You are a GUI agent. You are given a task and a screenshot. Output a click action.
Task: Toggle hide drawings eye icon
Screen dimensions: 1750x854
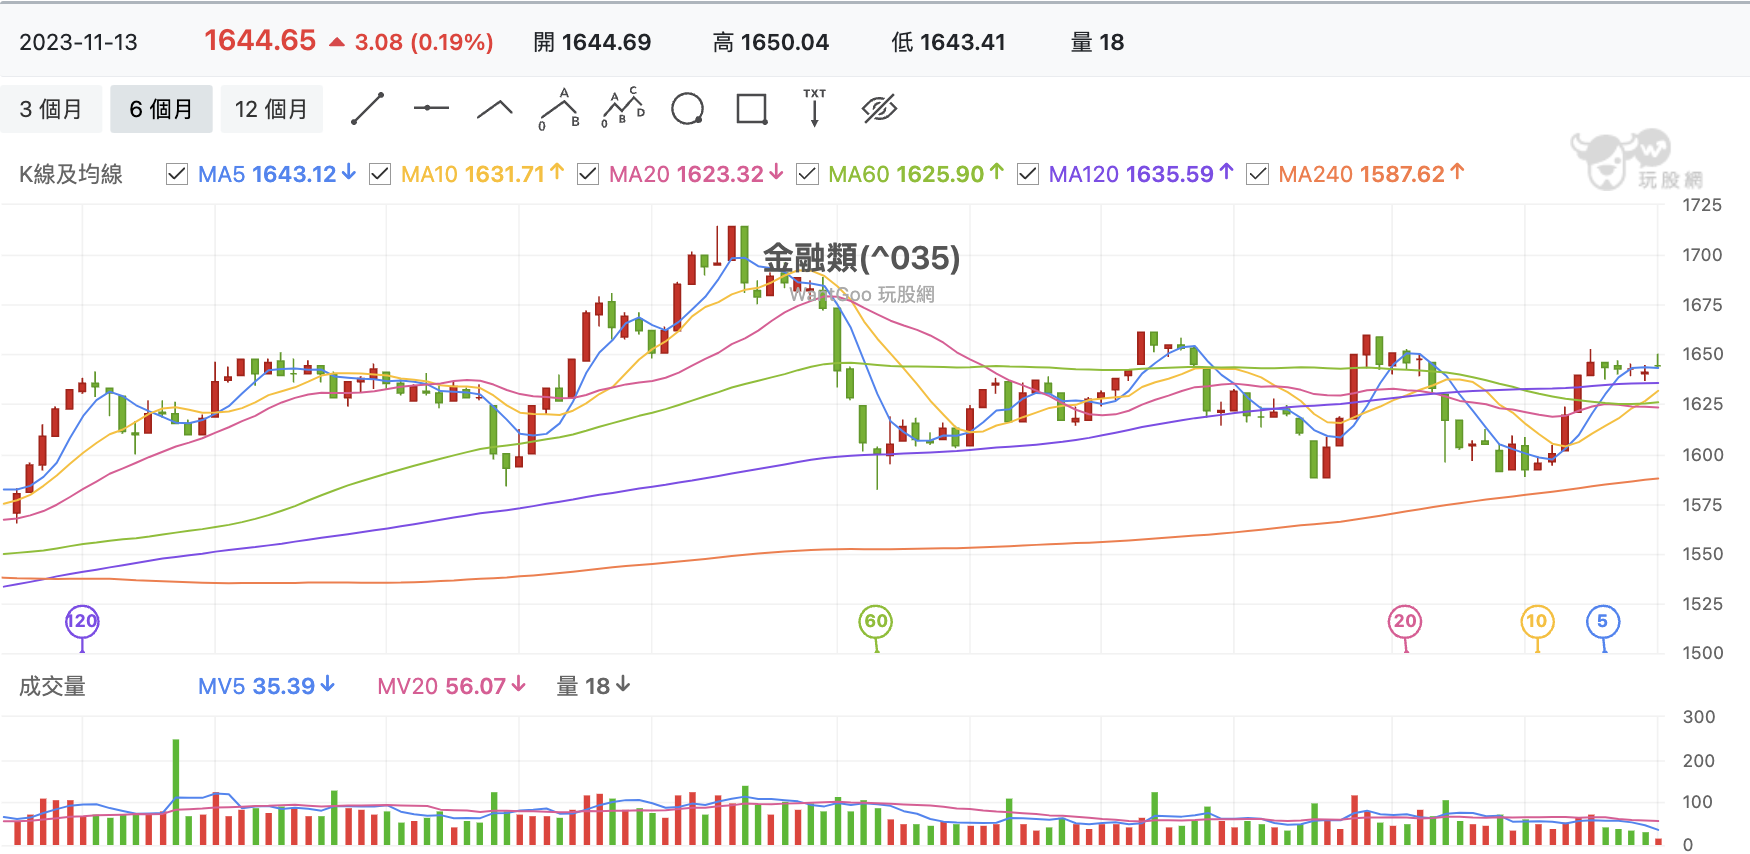(880, 109)
